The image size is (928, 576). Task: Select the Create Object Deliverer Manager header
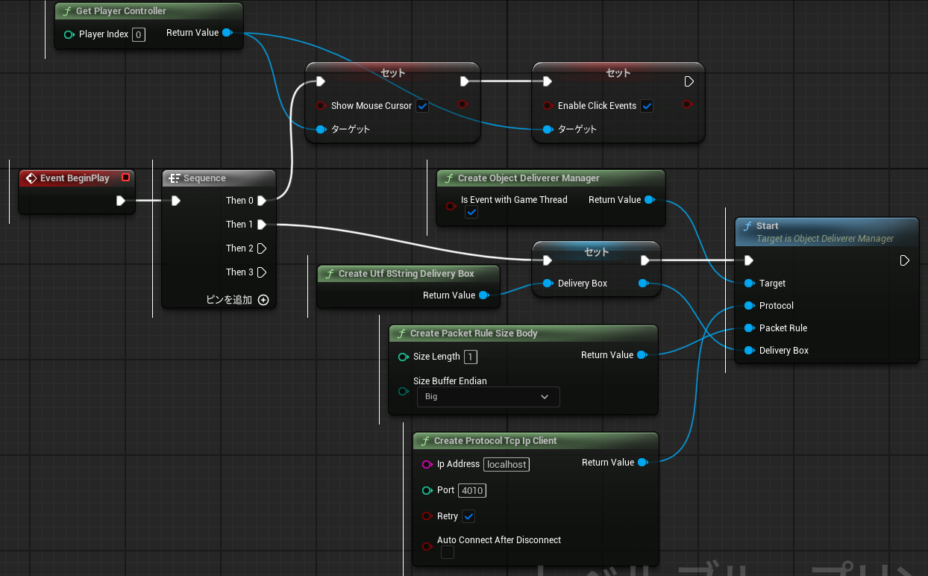click(550, 178)
